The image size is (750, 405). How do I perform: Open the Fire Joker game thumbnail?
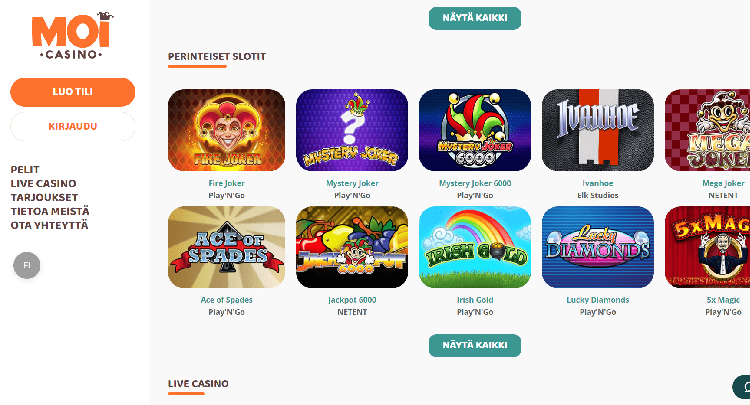coord(226,130)
